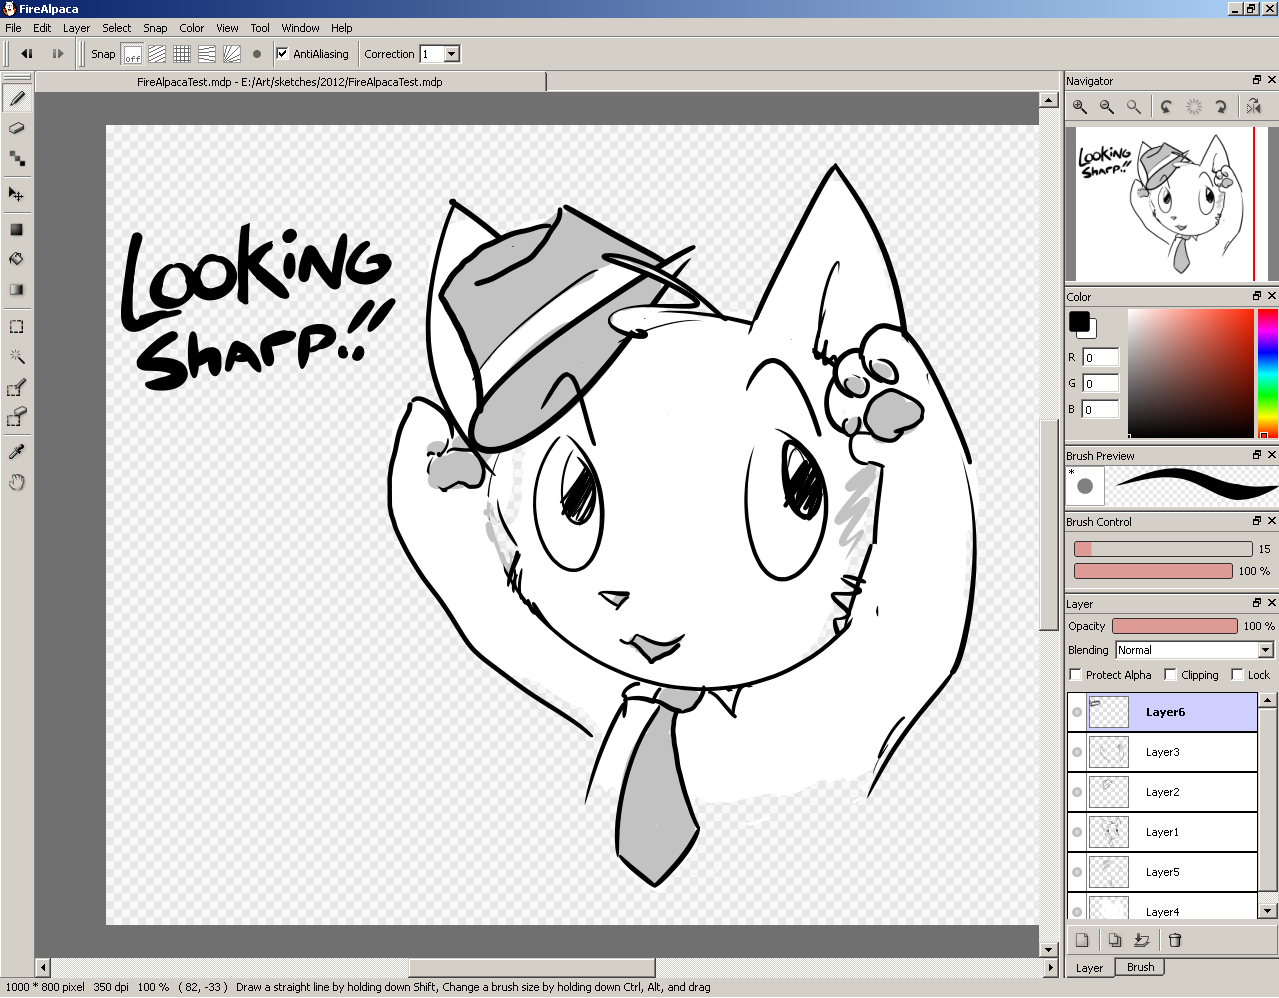Activate the Hand pan tool
This screenshot has width=1279, height=998.
click(17, 483)
